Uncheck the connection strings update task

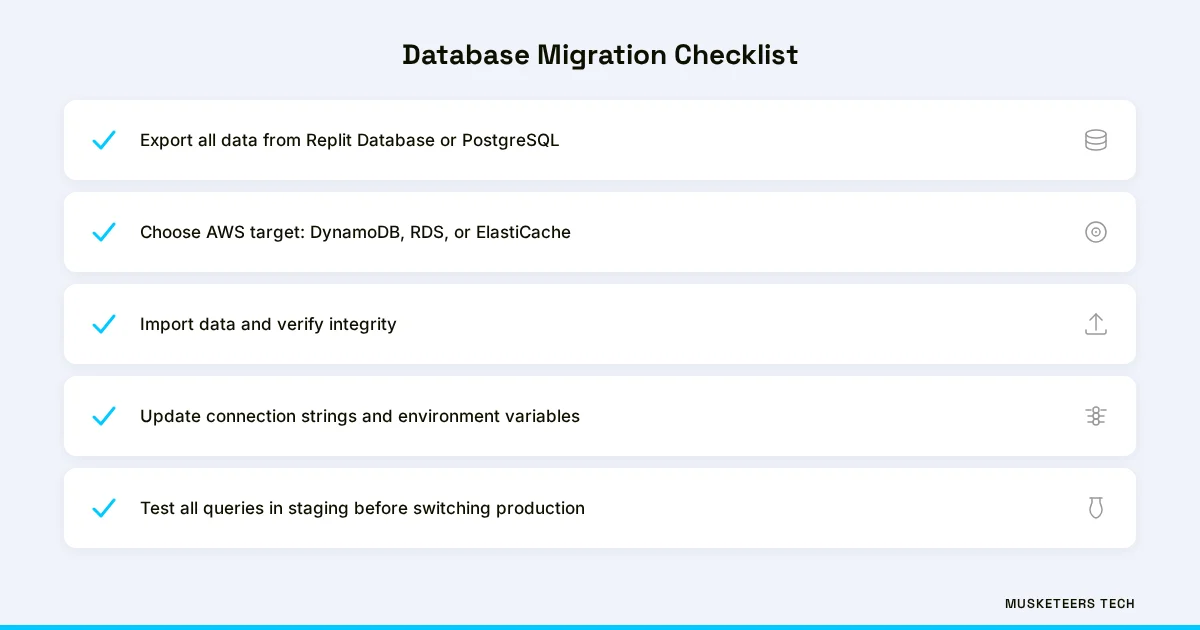(104, 416)
